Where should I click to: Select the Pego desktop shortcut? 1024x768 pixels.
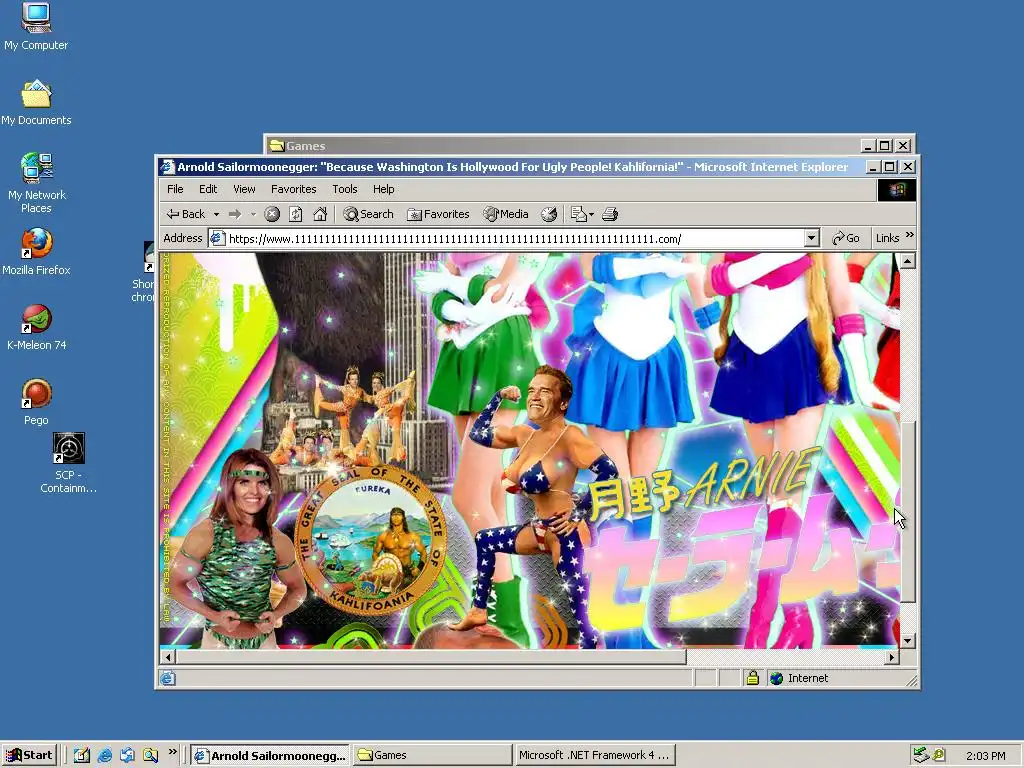pos(36,402)
